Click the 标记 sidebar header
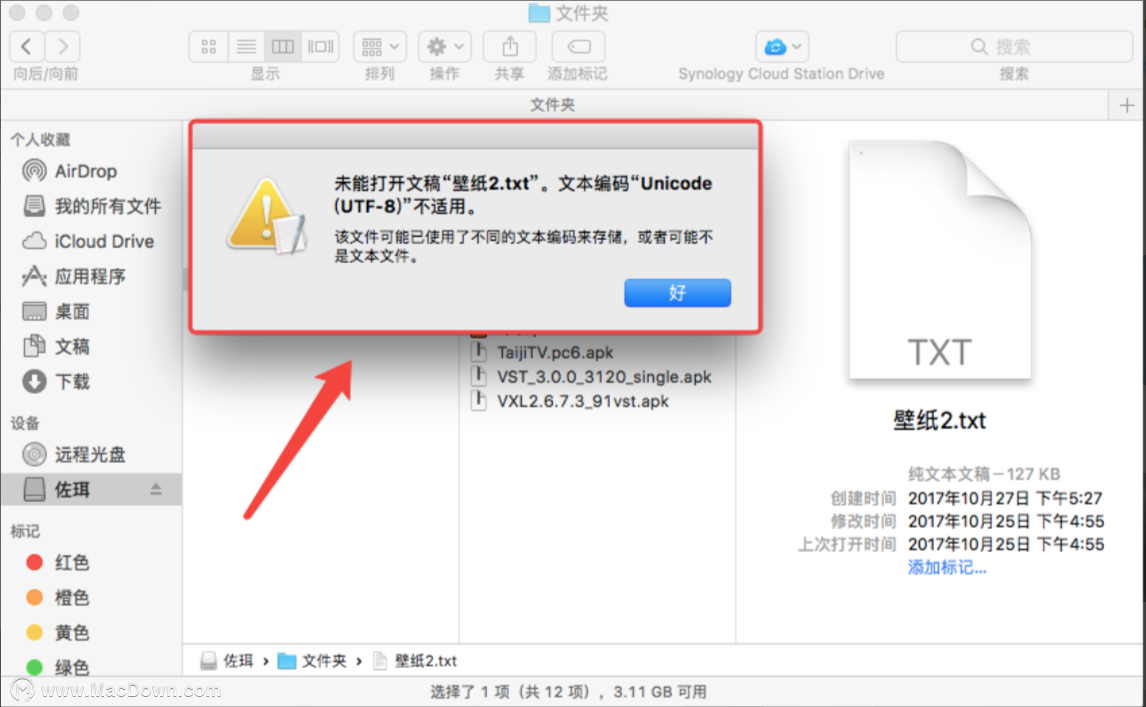The height and width of the screenshot is (707, 1146). 25,532
